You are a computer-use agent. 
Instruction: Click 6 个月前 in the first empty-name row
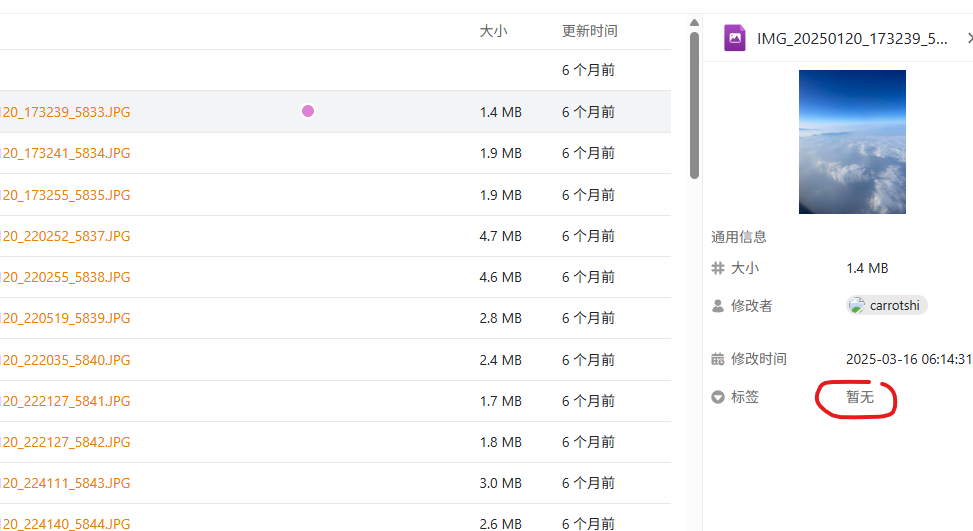tap(588, 70)
